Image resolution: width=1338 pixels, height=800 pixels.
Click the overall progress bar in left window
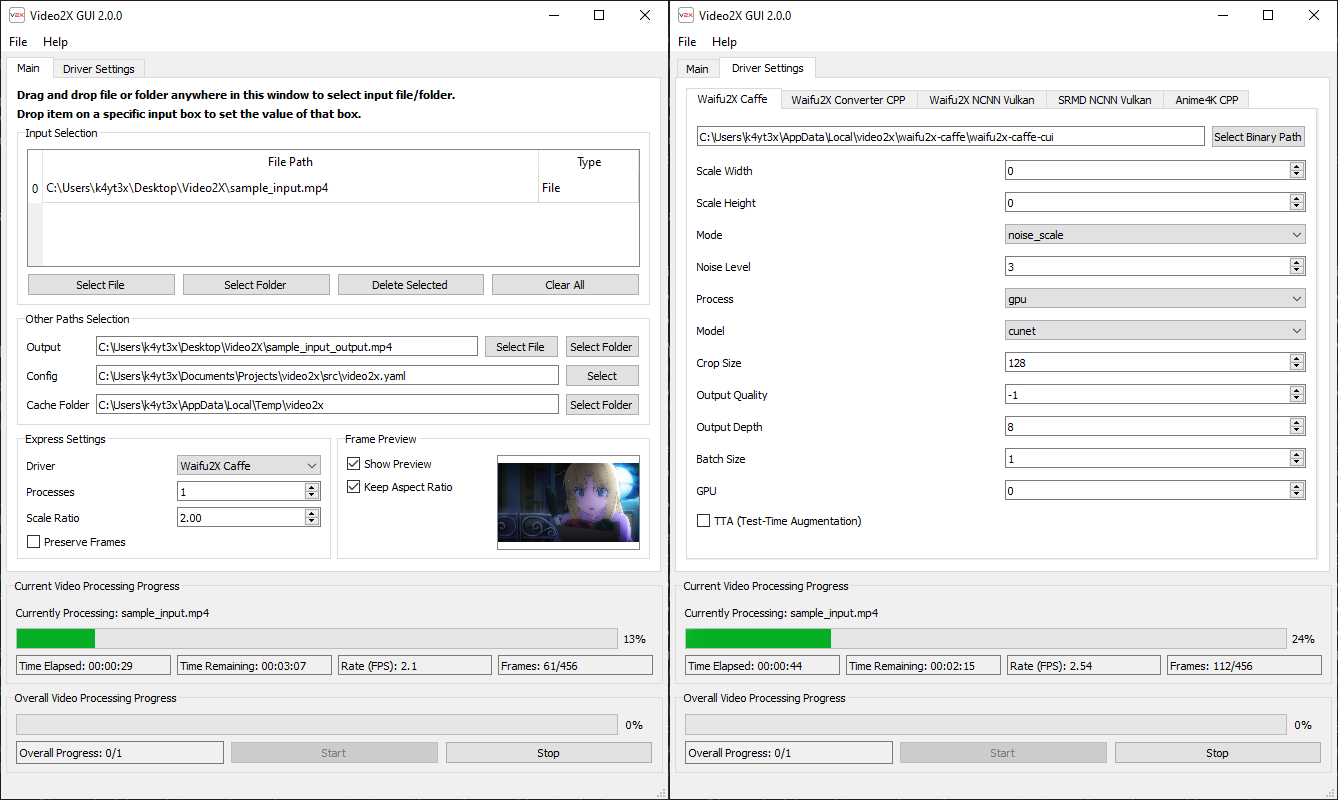click(x=317, y=725)
